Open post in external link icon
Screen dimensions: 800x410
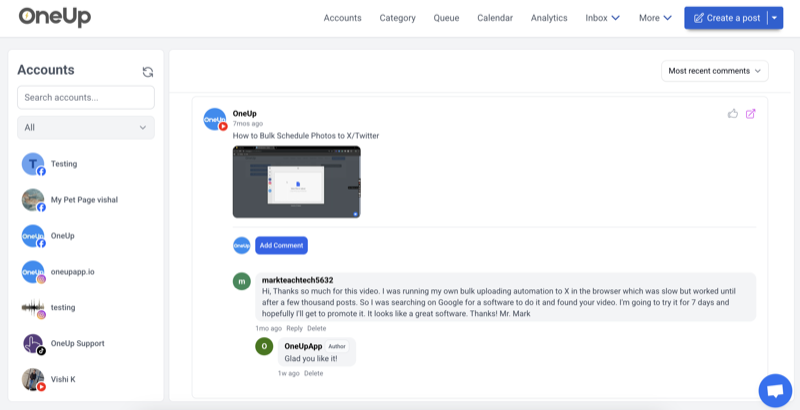(x=751, y=114)
